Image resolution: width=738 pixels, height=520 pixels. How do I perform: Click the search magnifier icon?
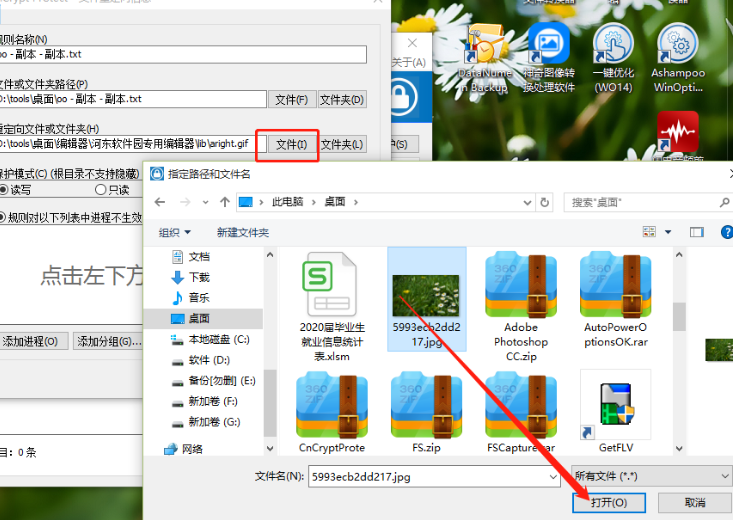[x=724, y=203]
